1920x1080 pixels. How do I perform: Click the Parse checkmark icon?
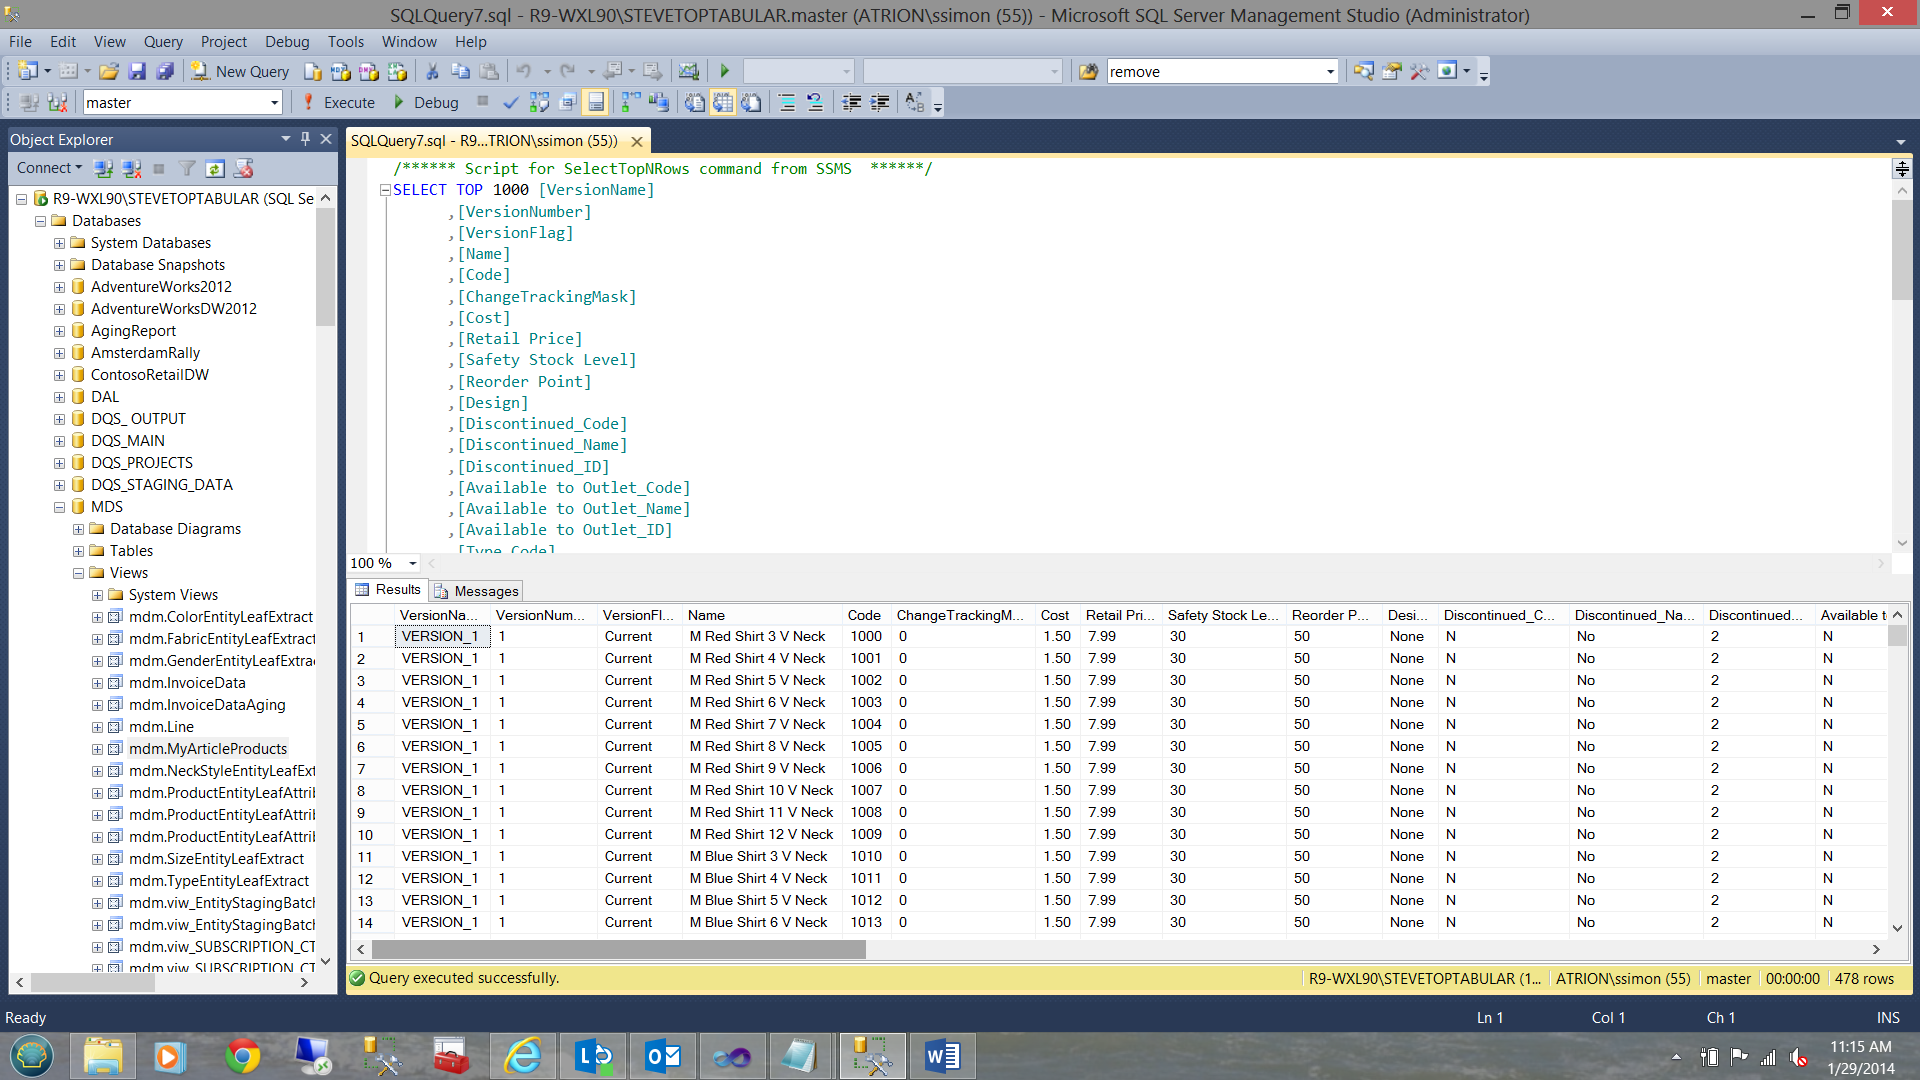(511, 103)
